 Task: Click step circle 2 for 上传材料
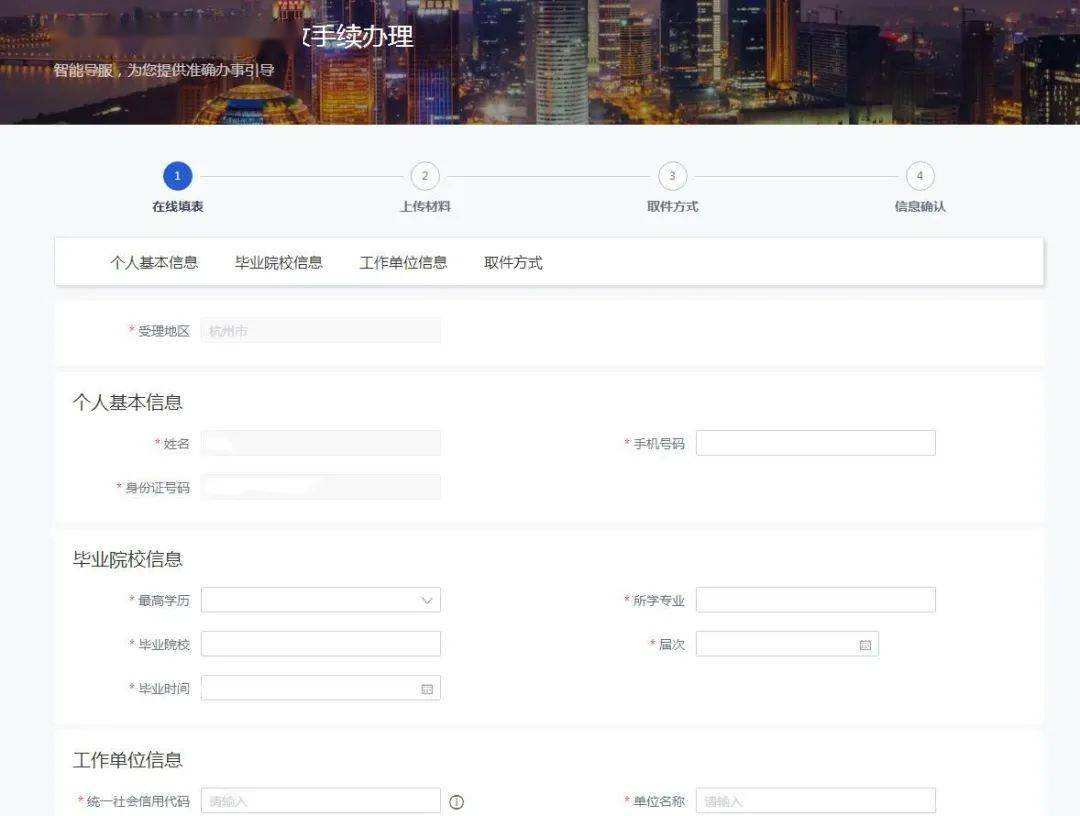(424, 175)
